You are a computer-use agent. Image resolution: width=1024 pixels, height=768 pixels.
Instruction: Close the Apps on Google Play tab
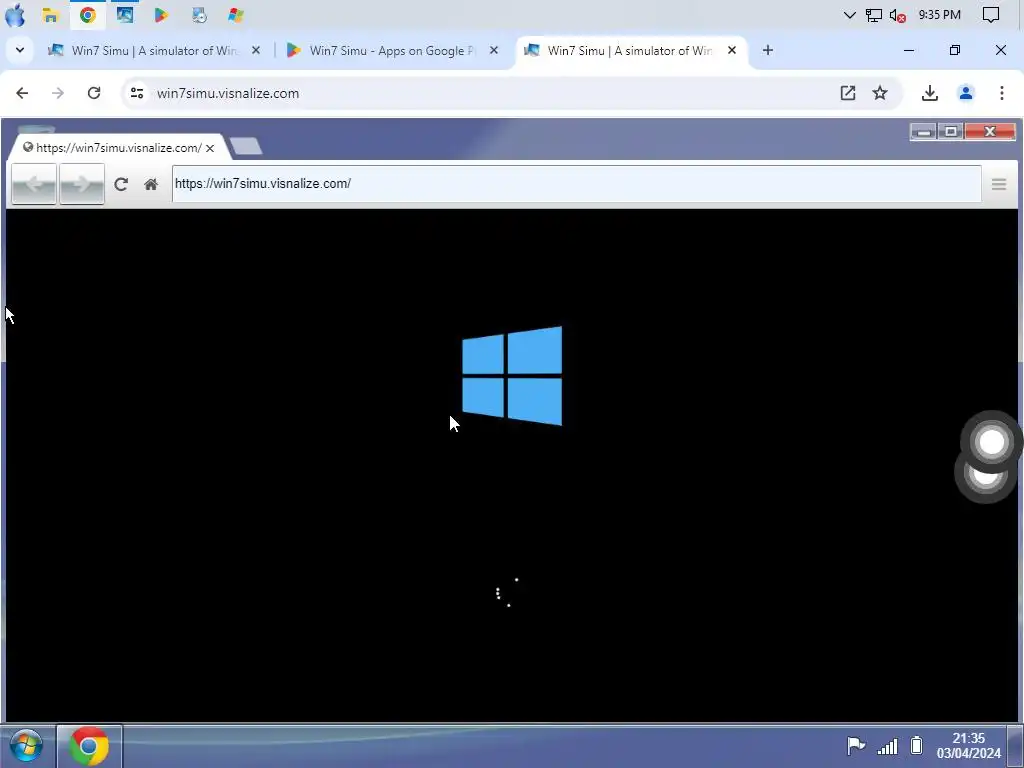point(494,50)
